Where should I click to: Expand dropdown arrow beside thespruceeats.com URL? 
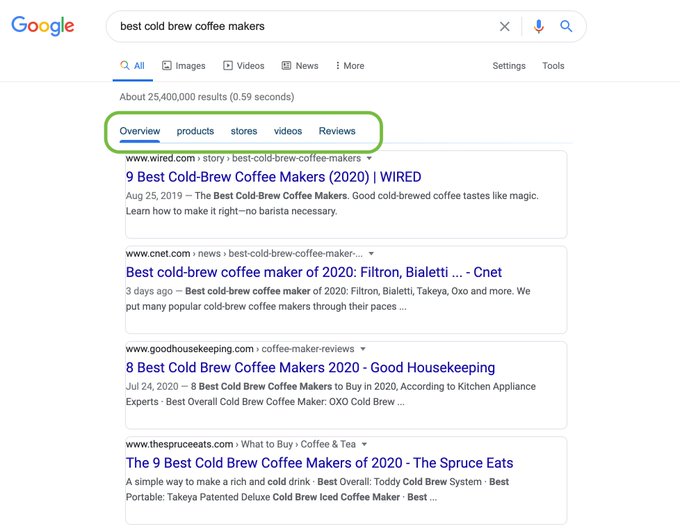pyautogui.click(x=364, y=444)
